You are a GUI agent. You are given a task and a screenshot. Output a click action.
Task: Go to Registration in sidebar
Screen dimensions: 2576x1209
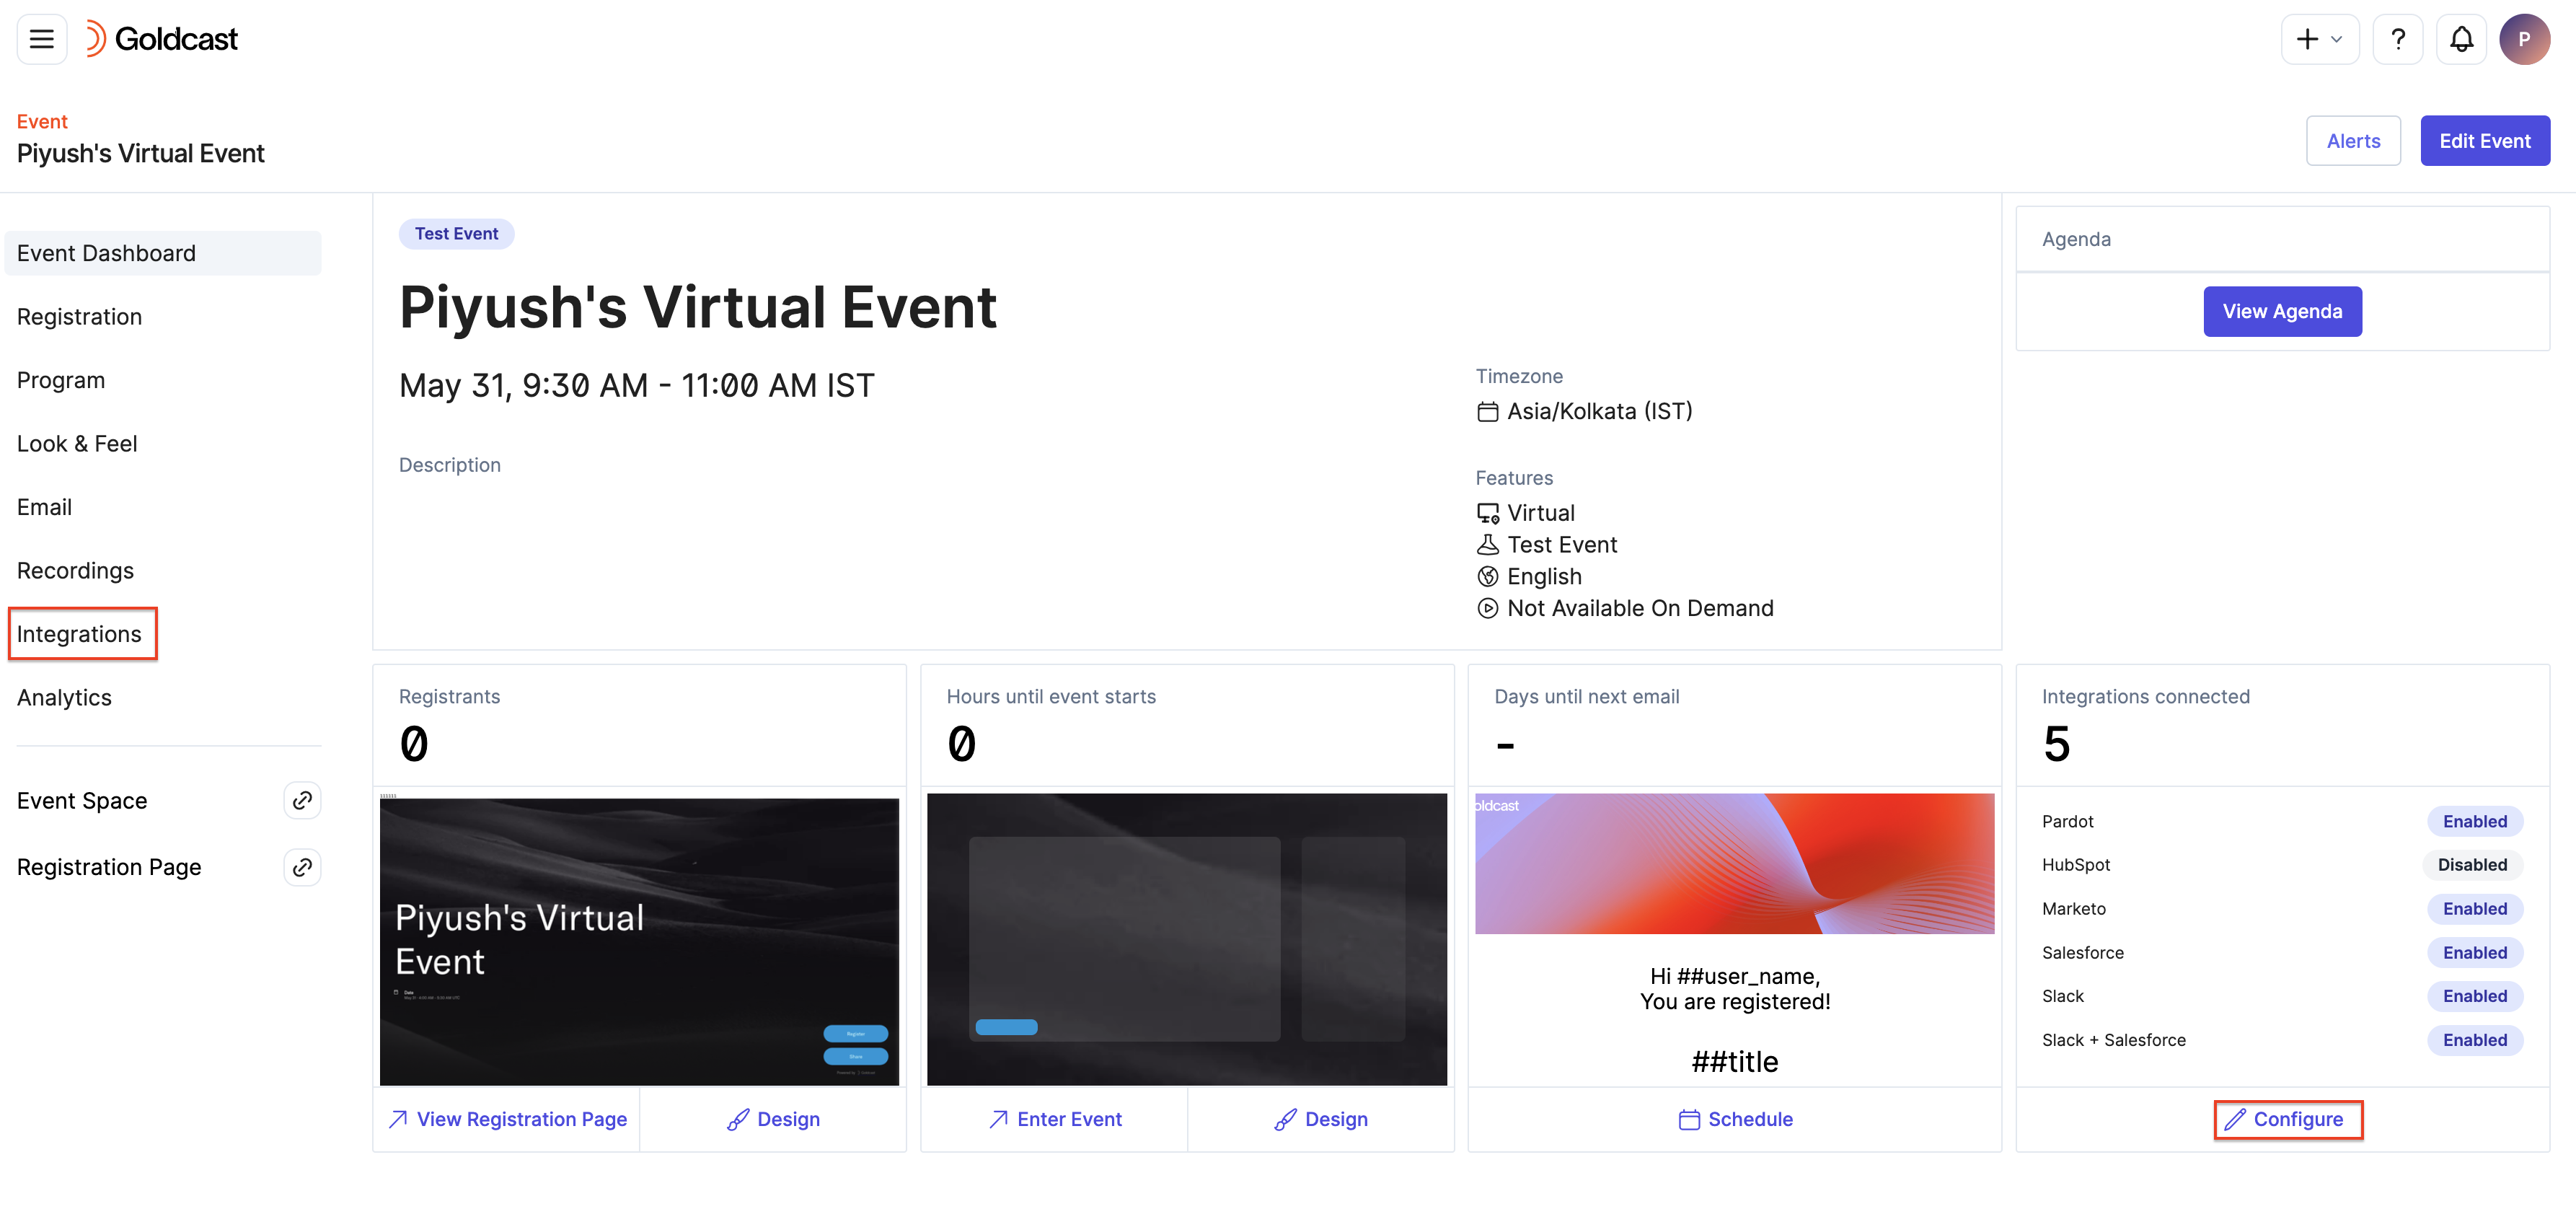[79, 317]
